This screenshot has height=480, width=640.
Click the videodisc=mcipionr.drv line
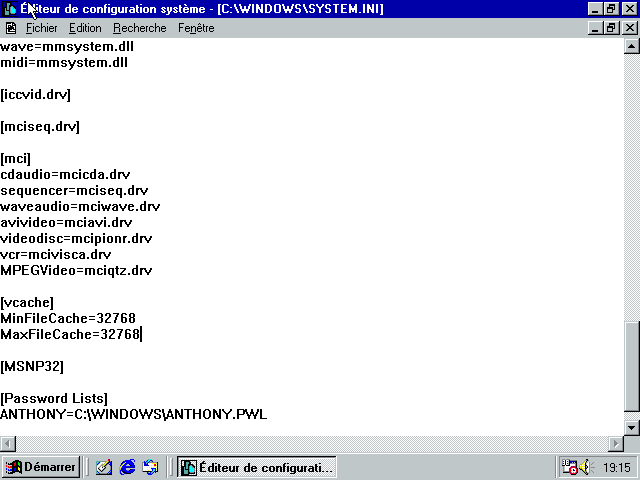(x=76, y=238)
